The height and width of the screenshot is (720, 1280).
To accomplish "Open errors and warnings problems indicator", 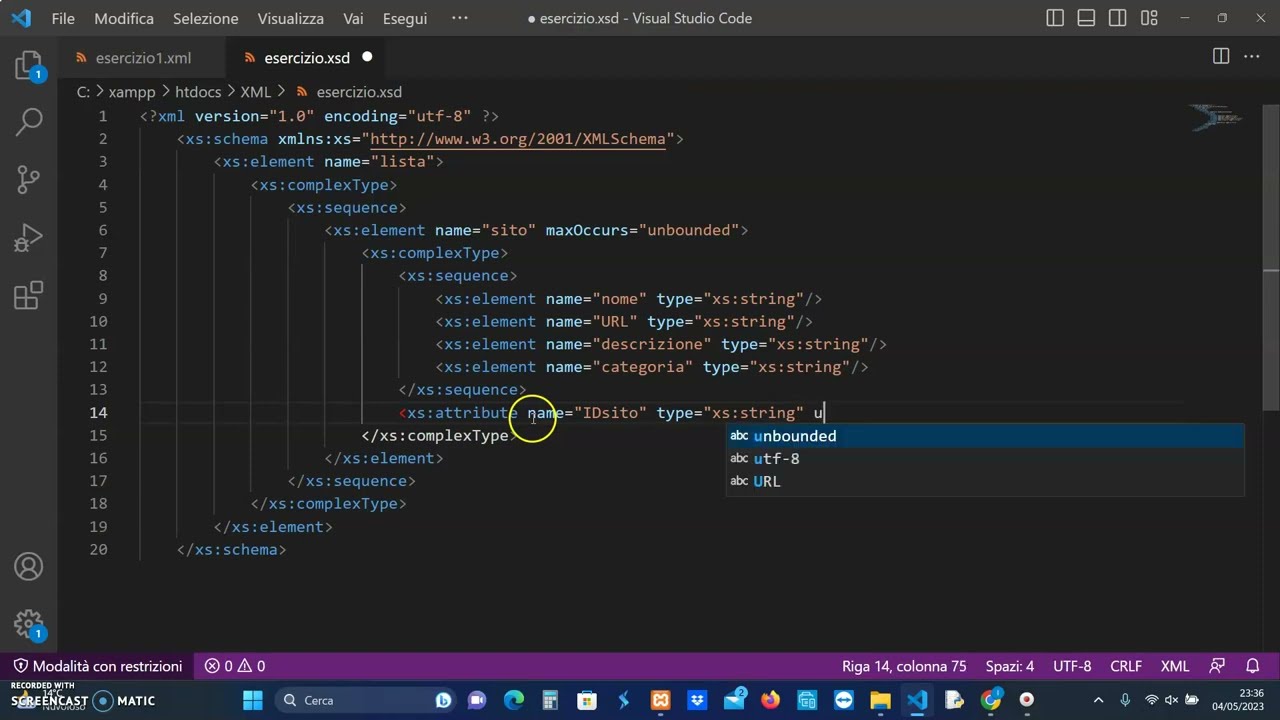I will [x=235, y=666].
